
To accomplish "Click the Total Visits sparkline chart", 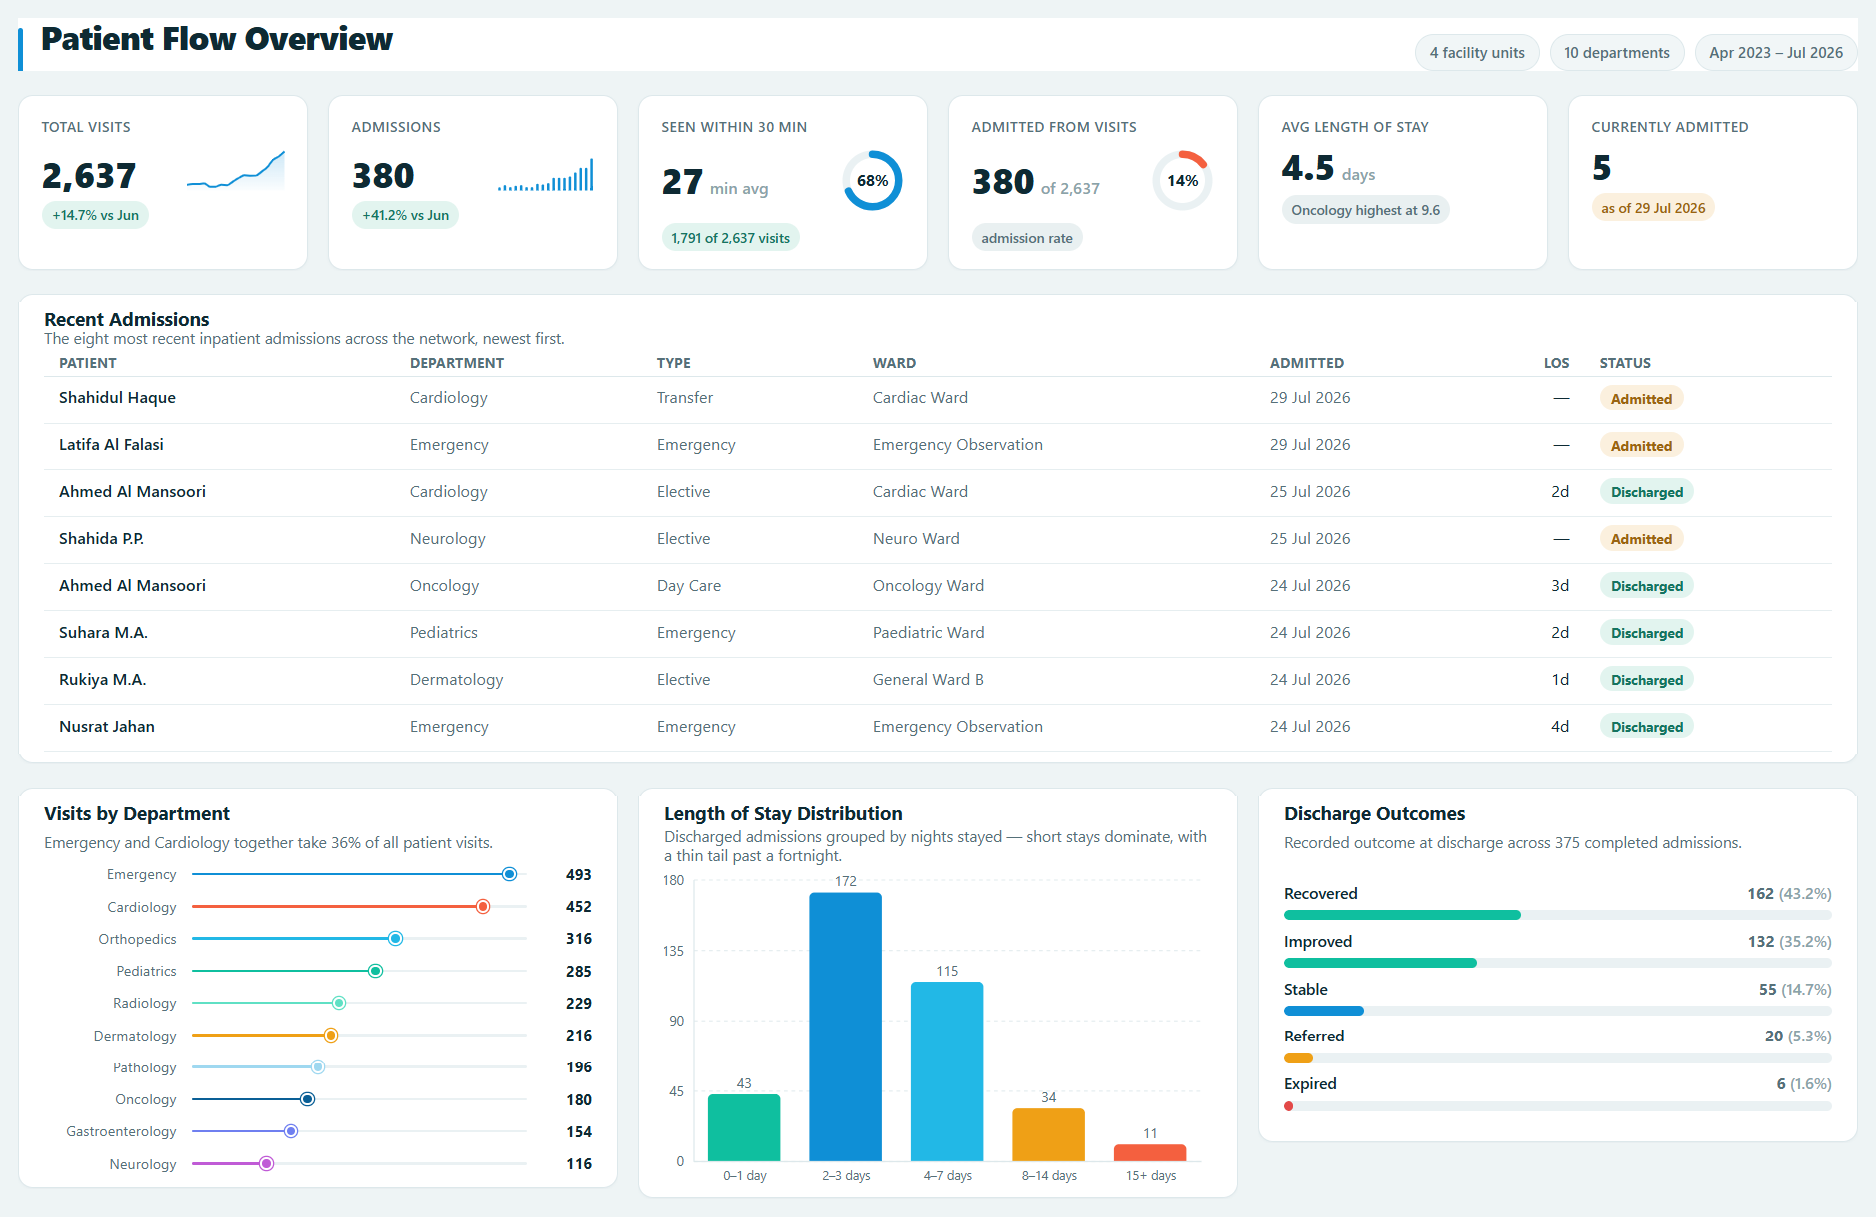I will tap(236, 171).
